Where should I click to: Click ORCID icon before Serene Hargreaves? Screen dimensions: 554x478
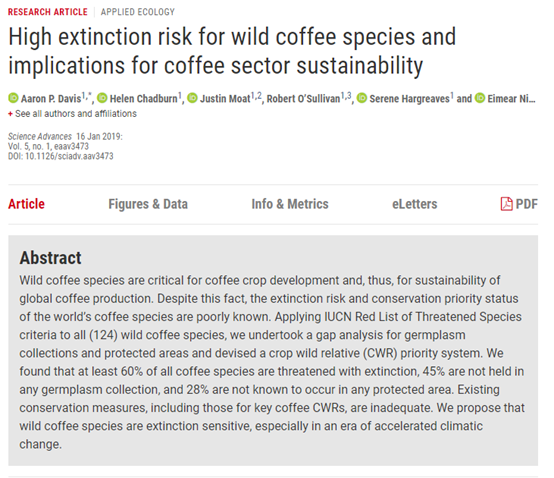point(362,98)
